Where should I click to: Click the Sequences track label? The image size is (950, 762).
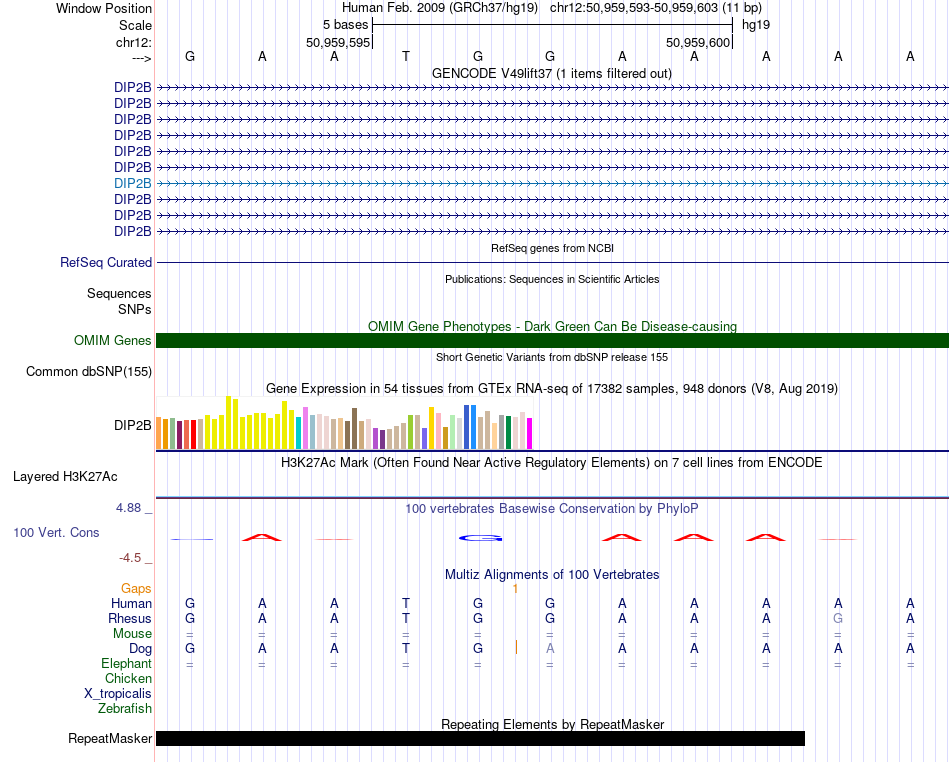click(119, 294)
